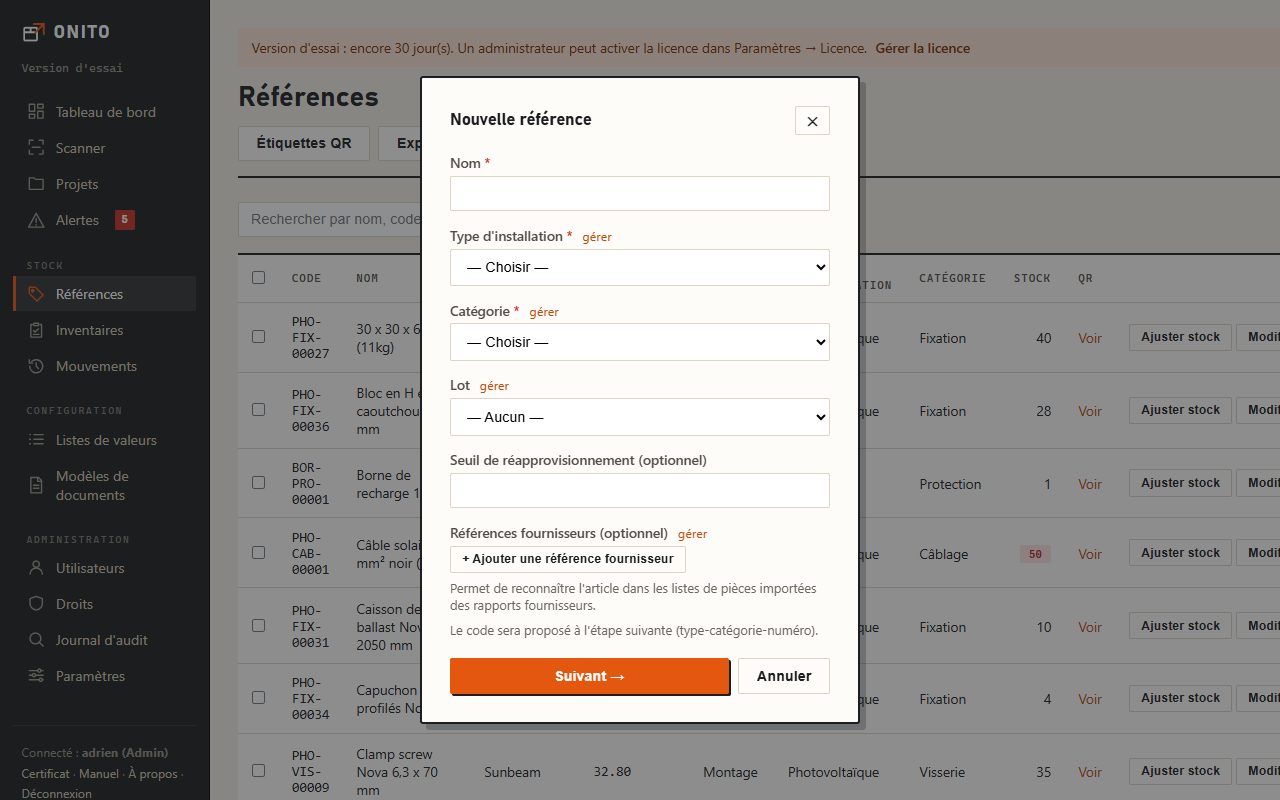The height and width of the screenshot is (800, 1280).
Task: Tick the select-all checkbox in table header
Action: click(x=259, y=277)
